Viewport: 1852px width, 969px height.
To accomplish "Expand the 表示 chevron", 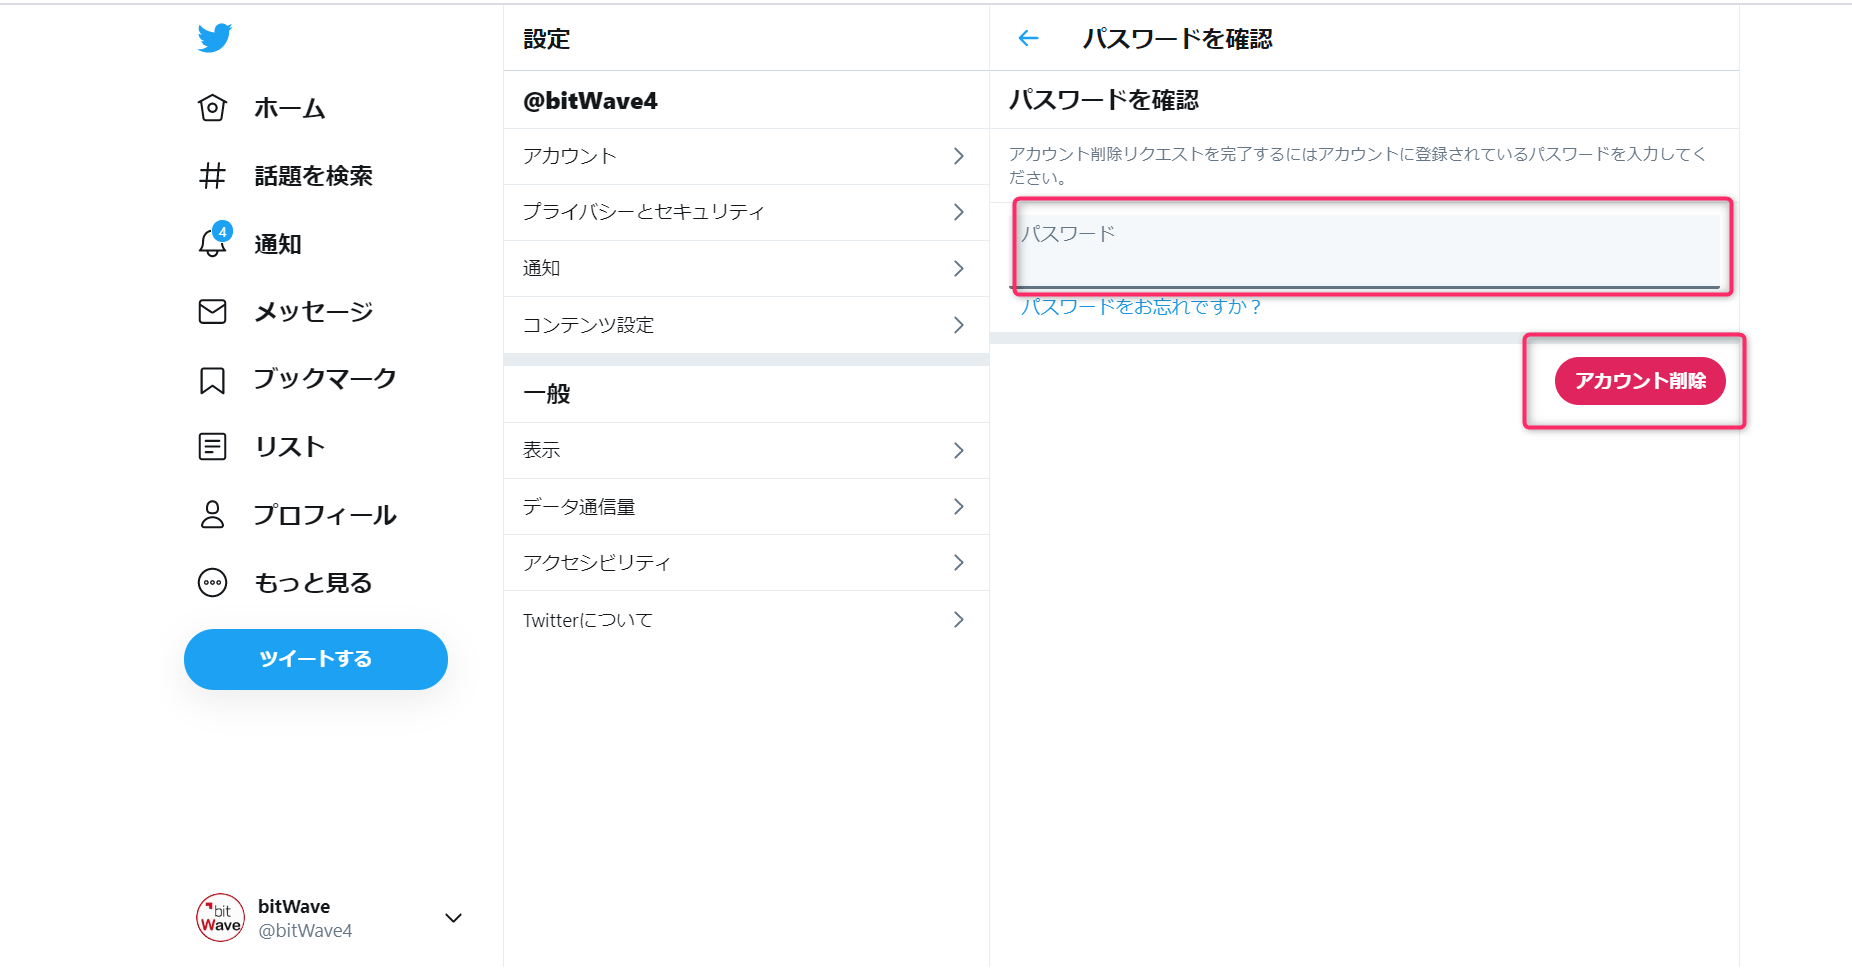I will coord(958,450).
